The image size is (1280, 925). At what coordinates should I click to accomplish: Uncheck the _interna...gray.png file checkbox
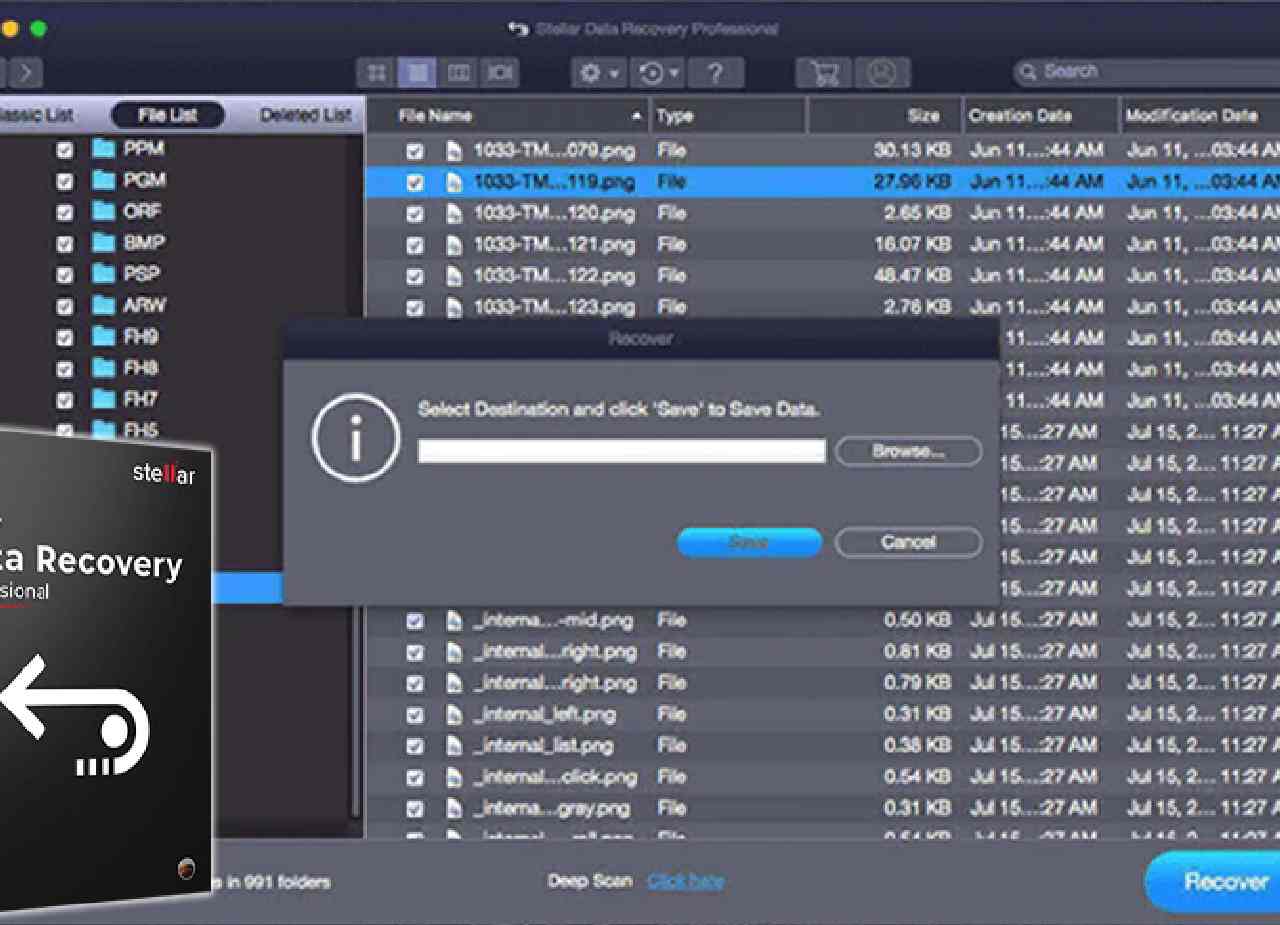tap(415, 809)
